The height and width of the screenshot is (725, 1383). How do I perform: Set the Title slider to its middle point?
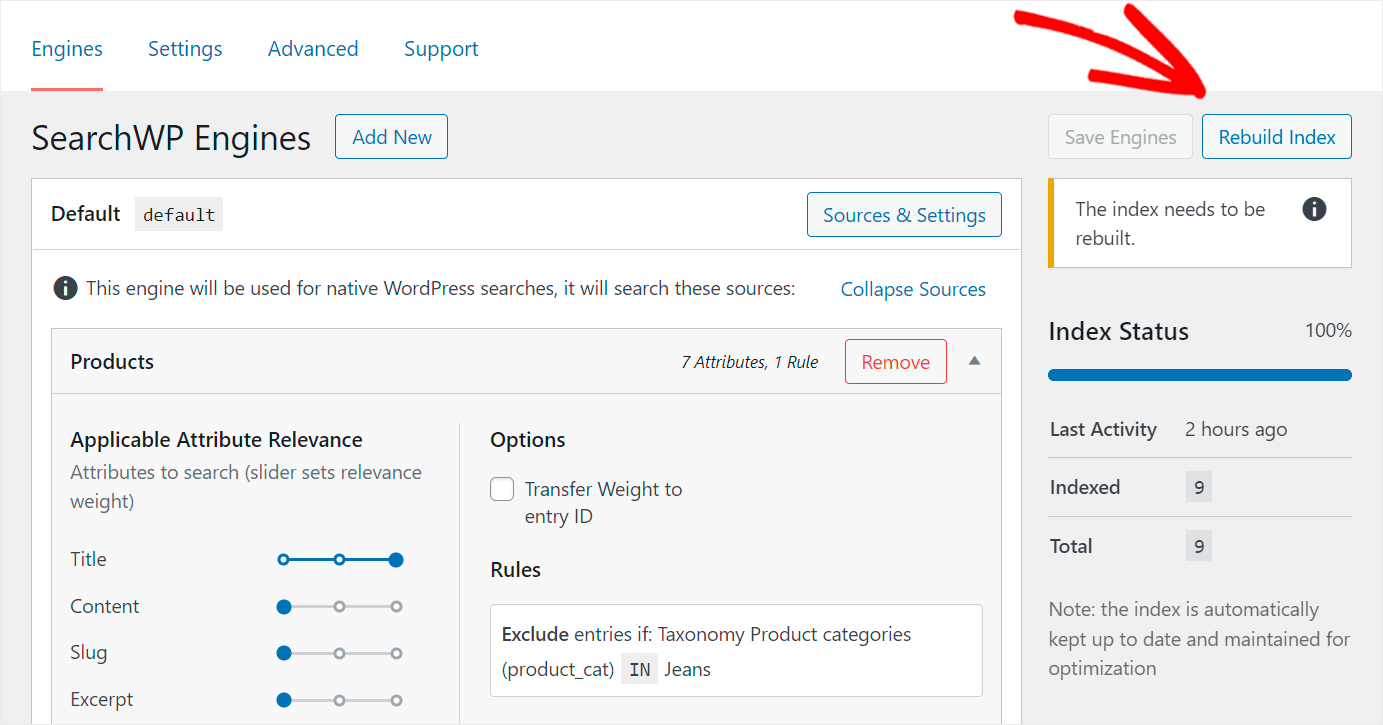click(340, 560)
